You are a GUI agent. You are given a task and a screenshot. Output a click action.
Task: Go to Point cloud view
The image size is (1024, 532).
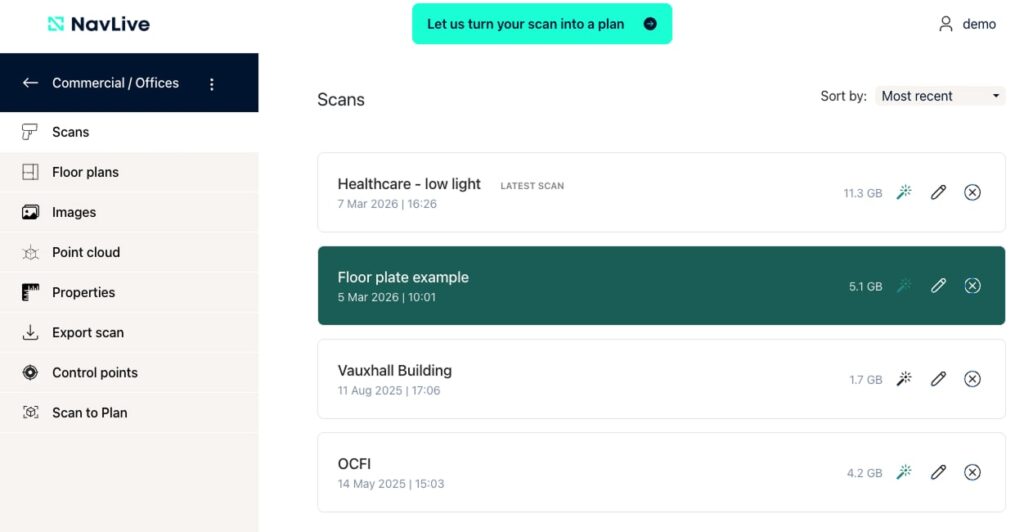85,252
